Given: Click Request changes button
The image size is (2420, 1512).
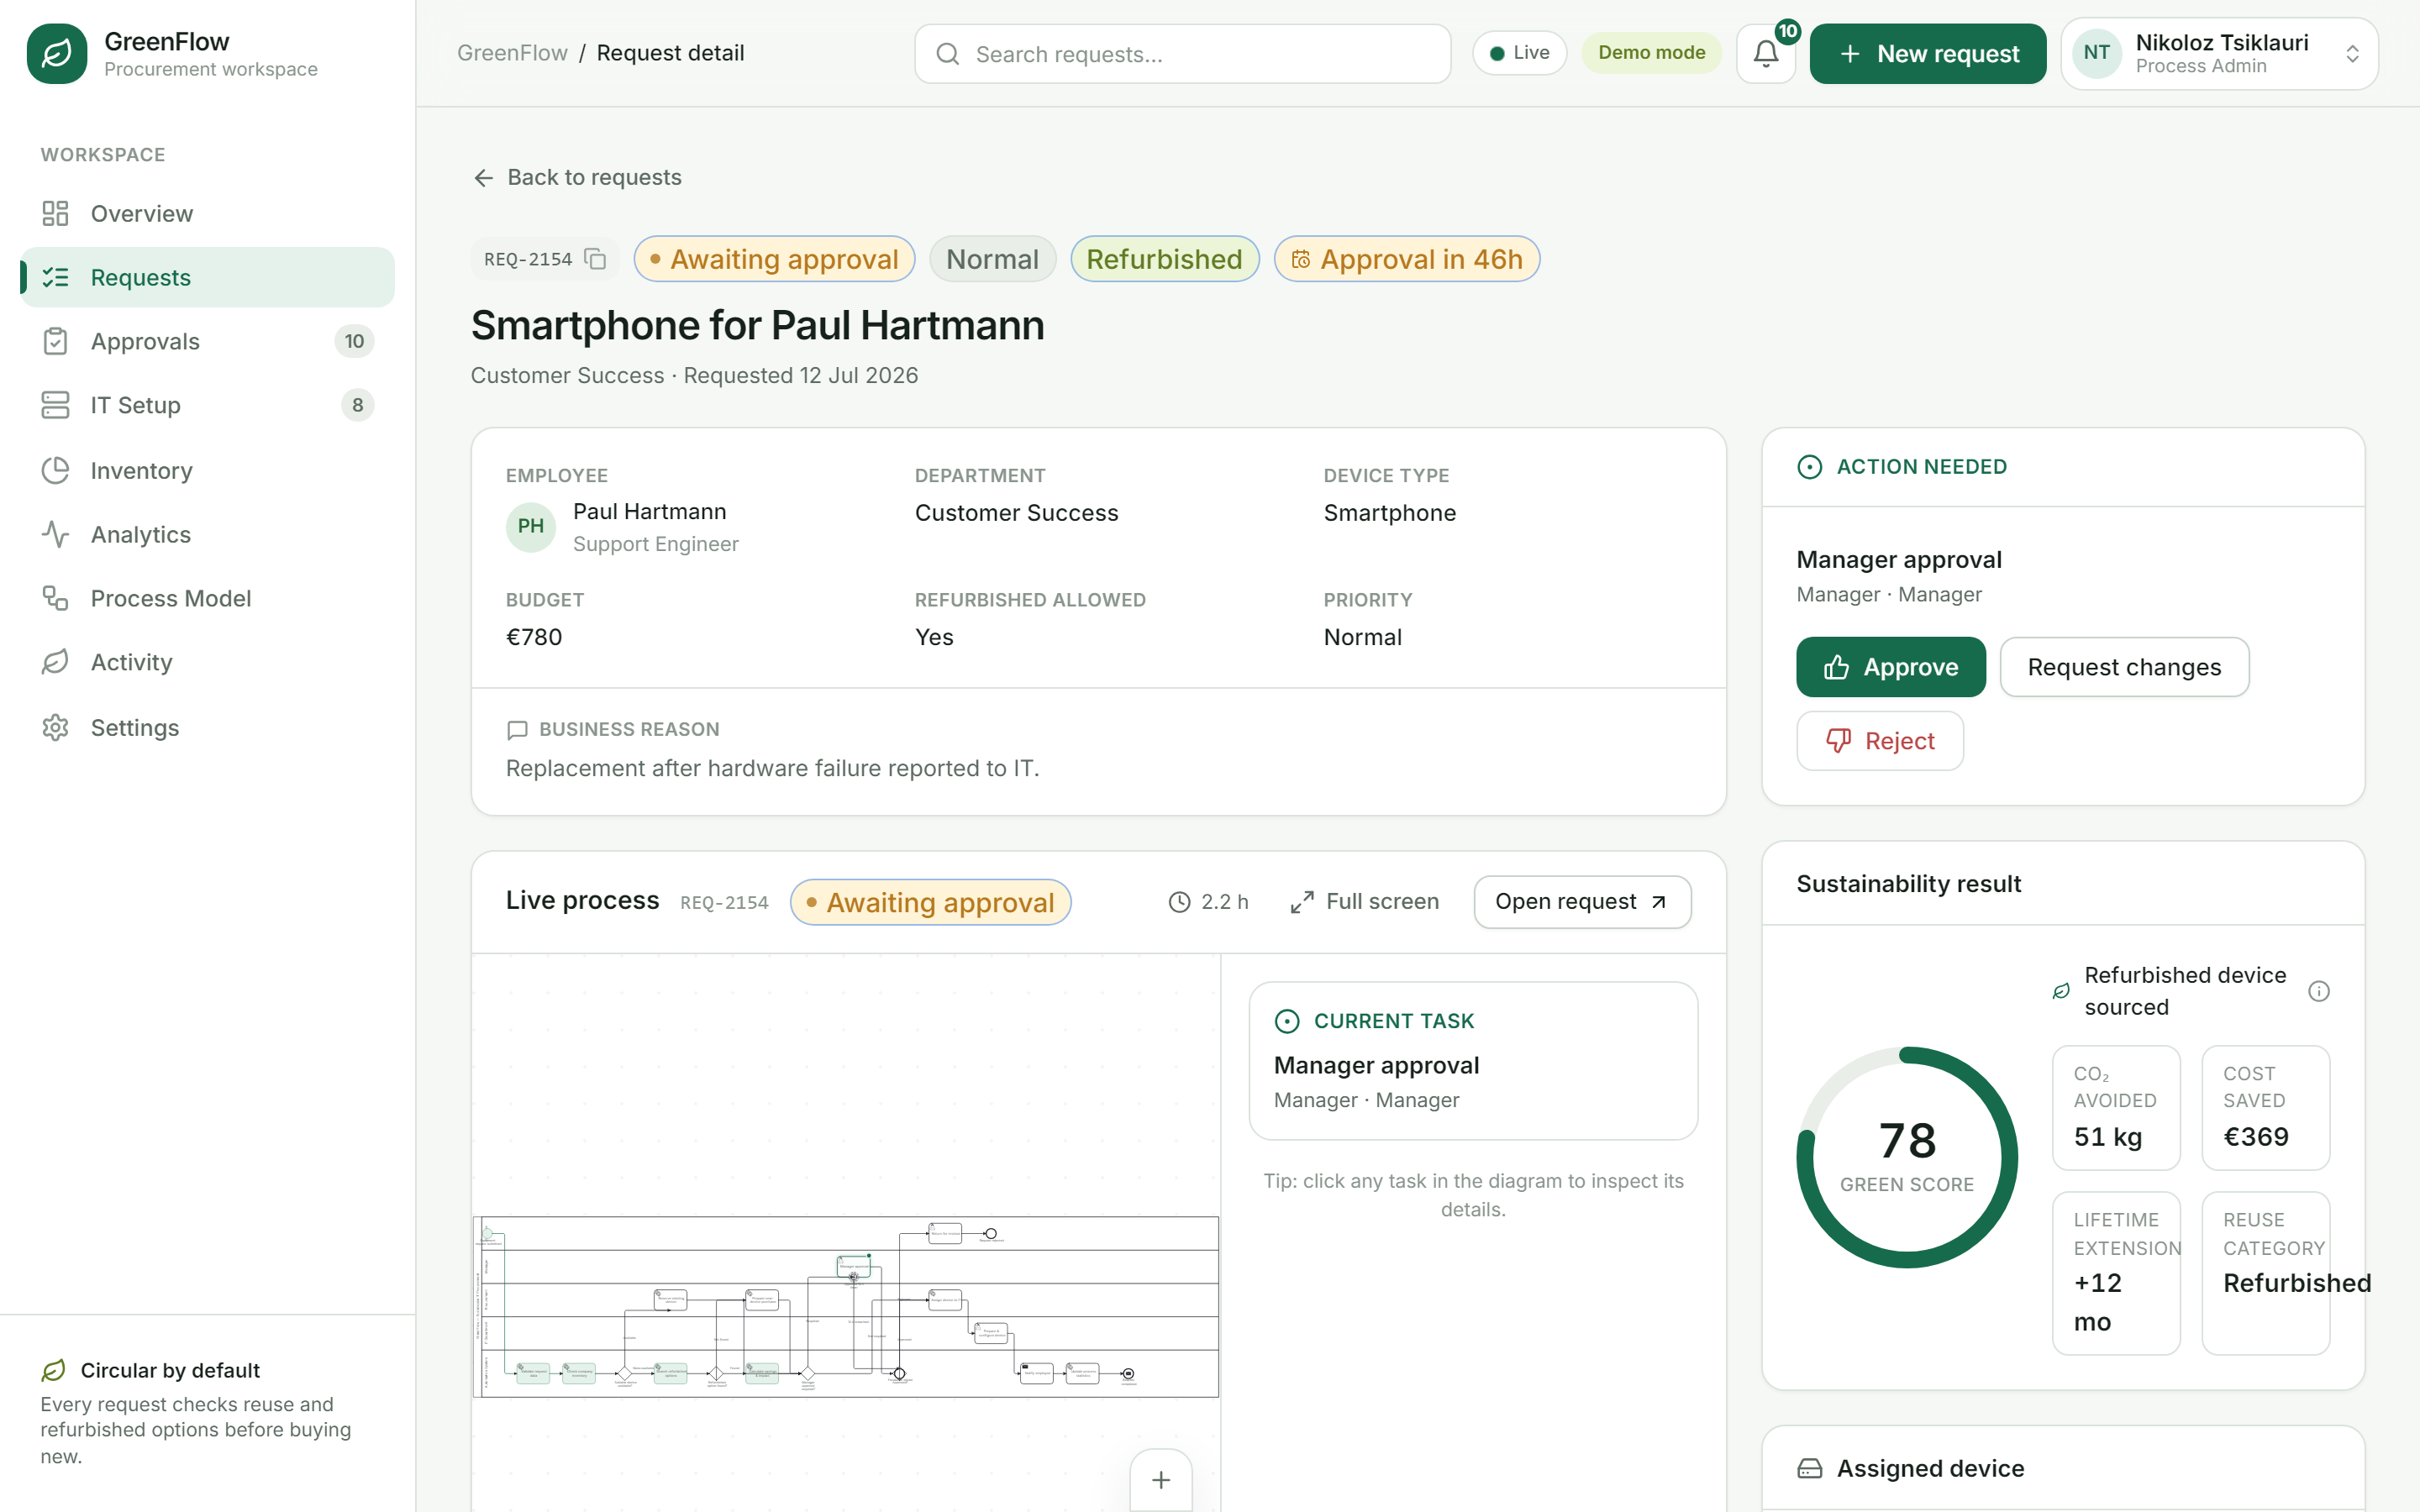Looking at the screenshot, I should tap(2124, 667).
